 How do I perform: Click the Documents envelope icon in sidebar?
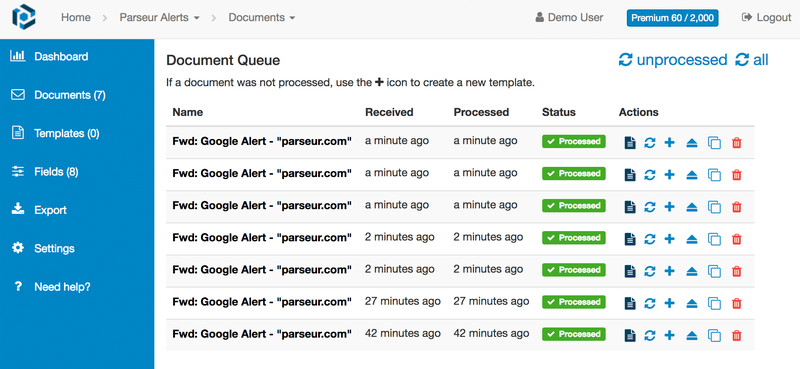18,94
